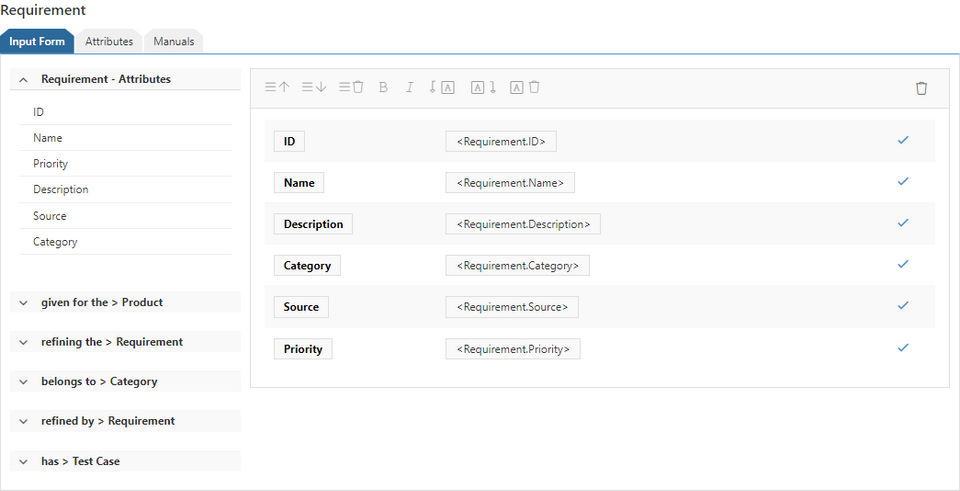
Task: Select the Category label in the form
Action: 307,266
